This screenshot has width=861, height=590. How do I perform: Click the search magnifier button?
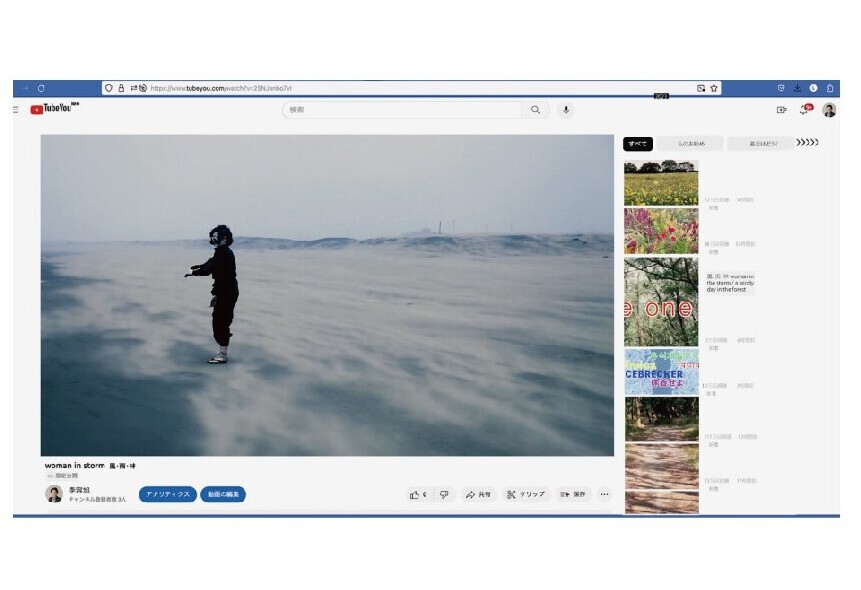(536, 110)
